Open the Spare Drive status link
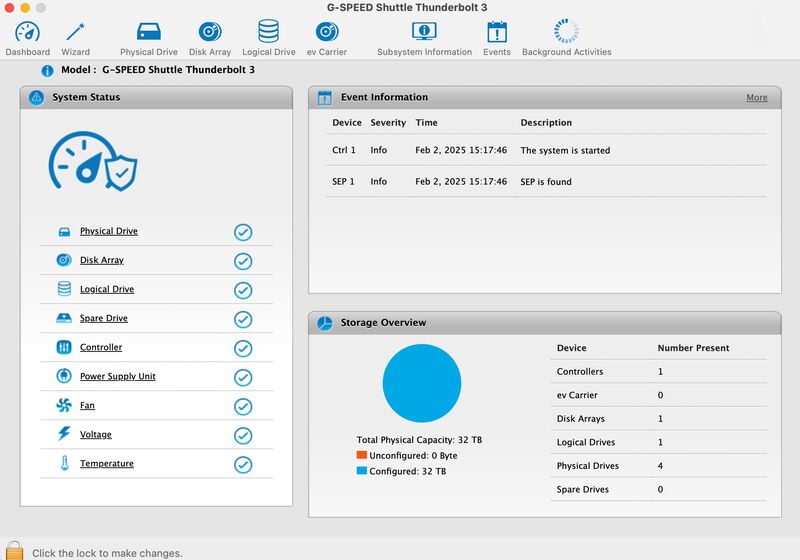 pos(104,319)
